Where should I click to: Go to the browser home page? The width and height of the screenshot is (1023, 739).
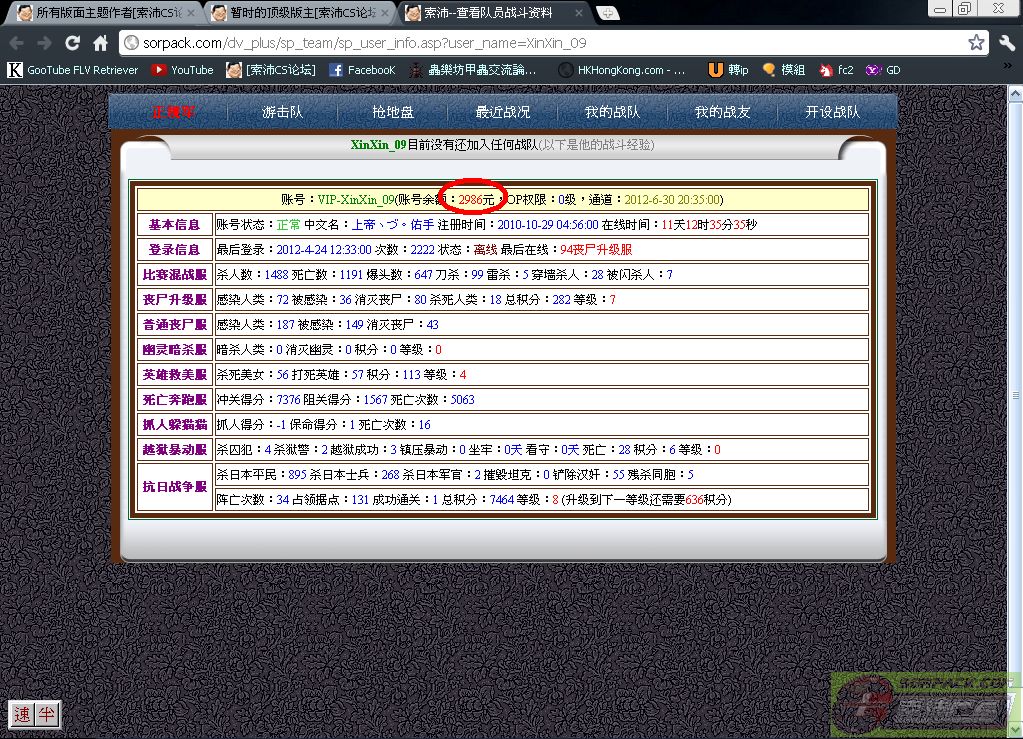100,43
